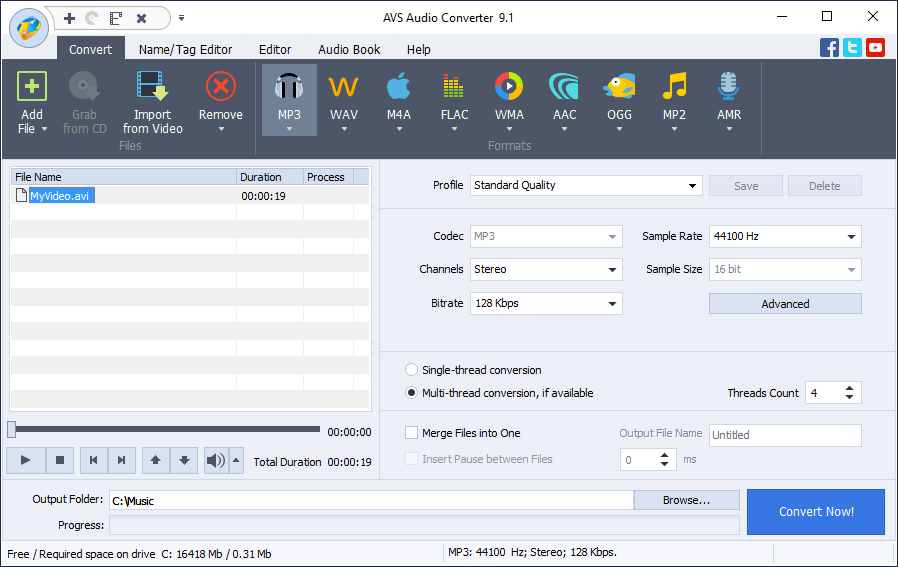Image resolution: width=898 pixels, height=567 pixels.
Task: Open the Sample Rate dropdown
Action: click(x=850, y=237)
